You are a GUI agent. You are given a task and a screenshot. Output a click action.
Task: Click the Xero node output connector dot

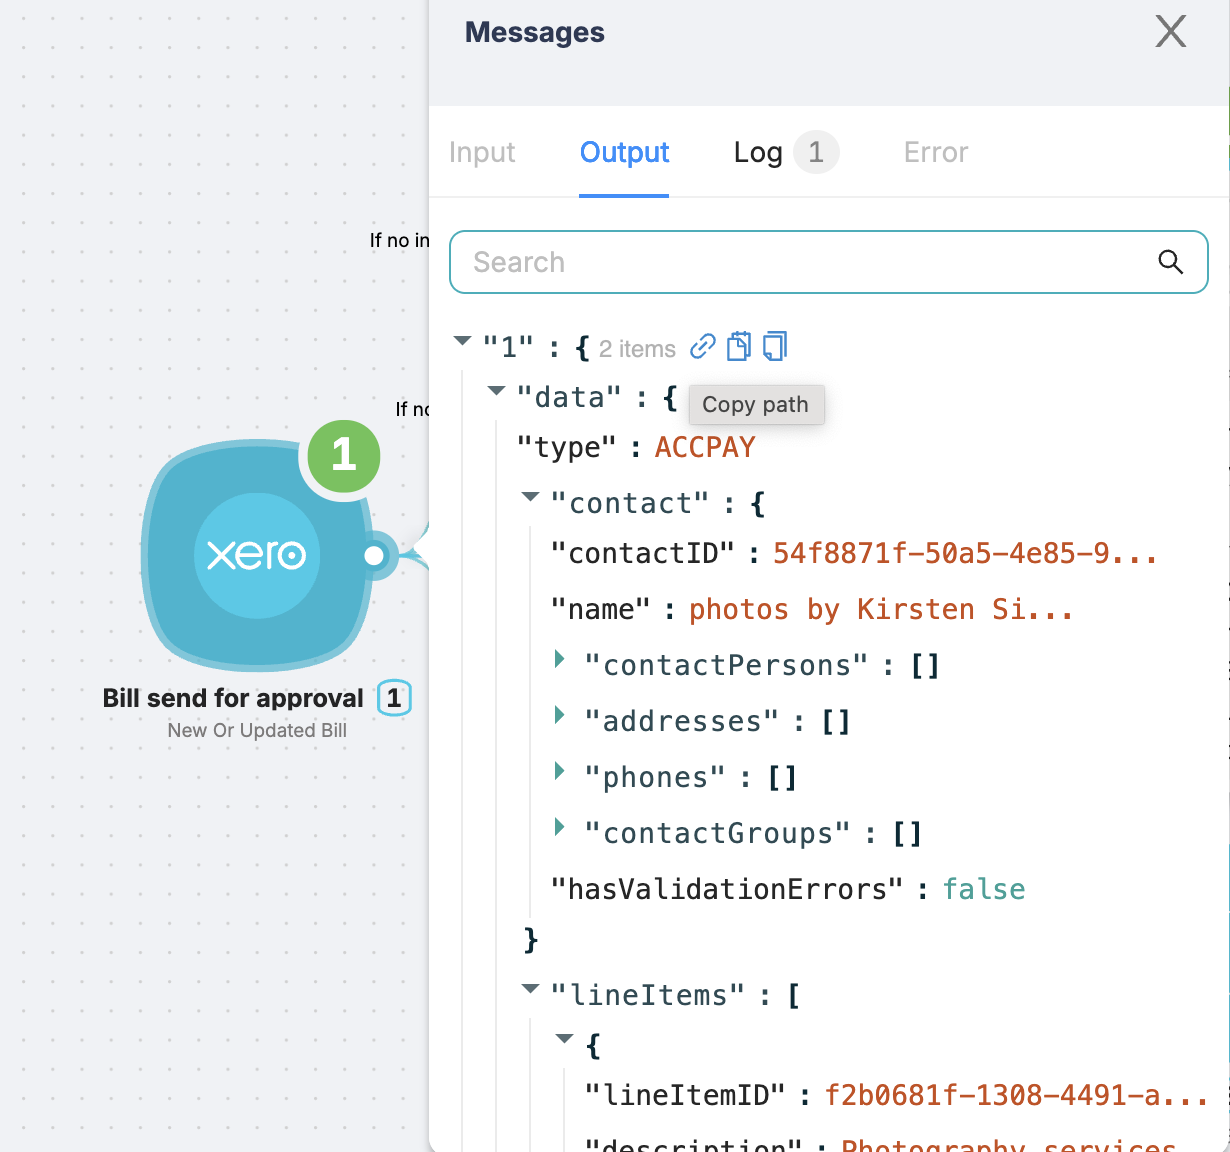point(374,555)
